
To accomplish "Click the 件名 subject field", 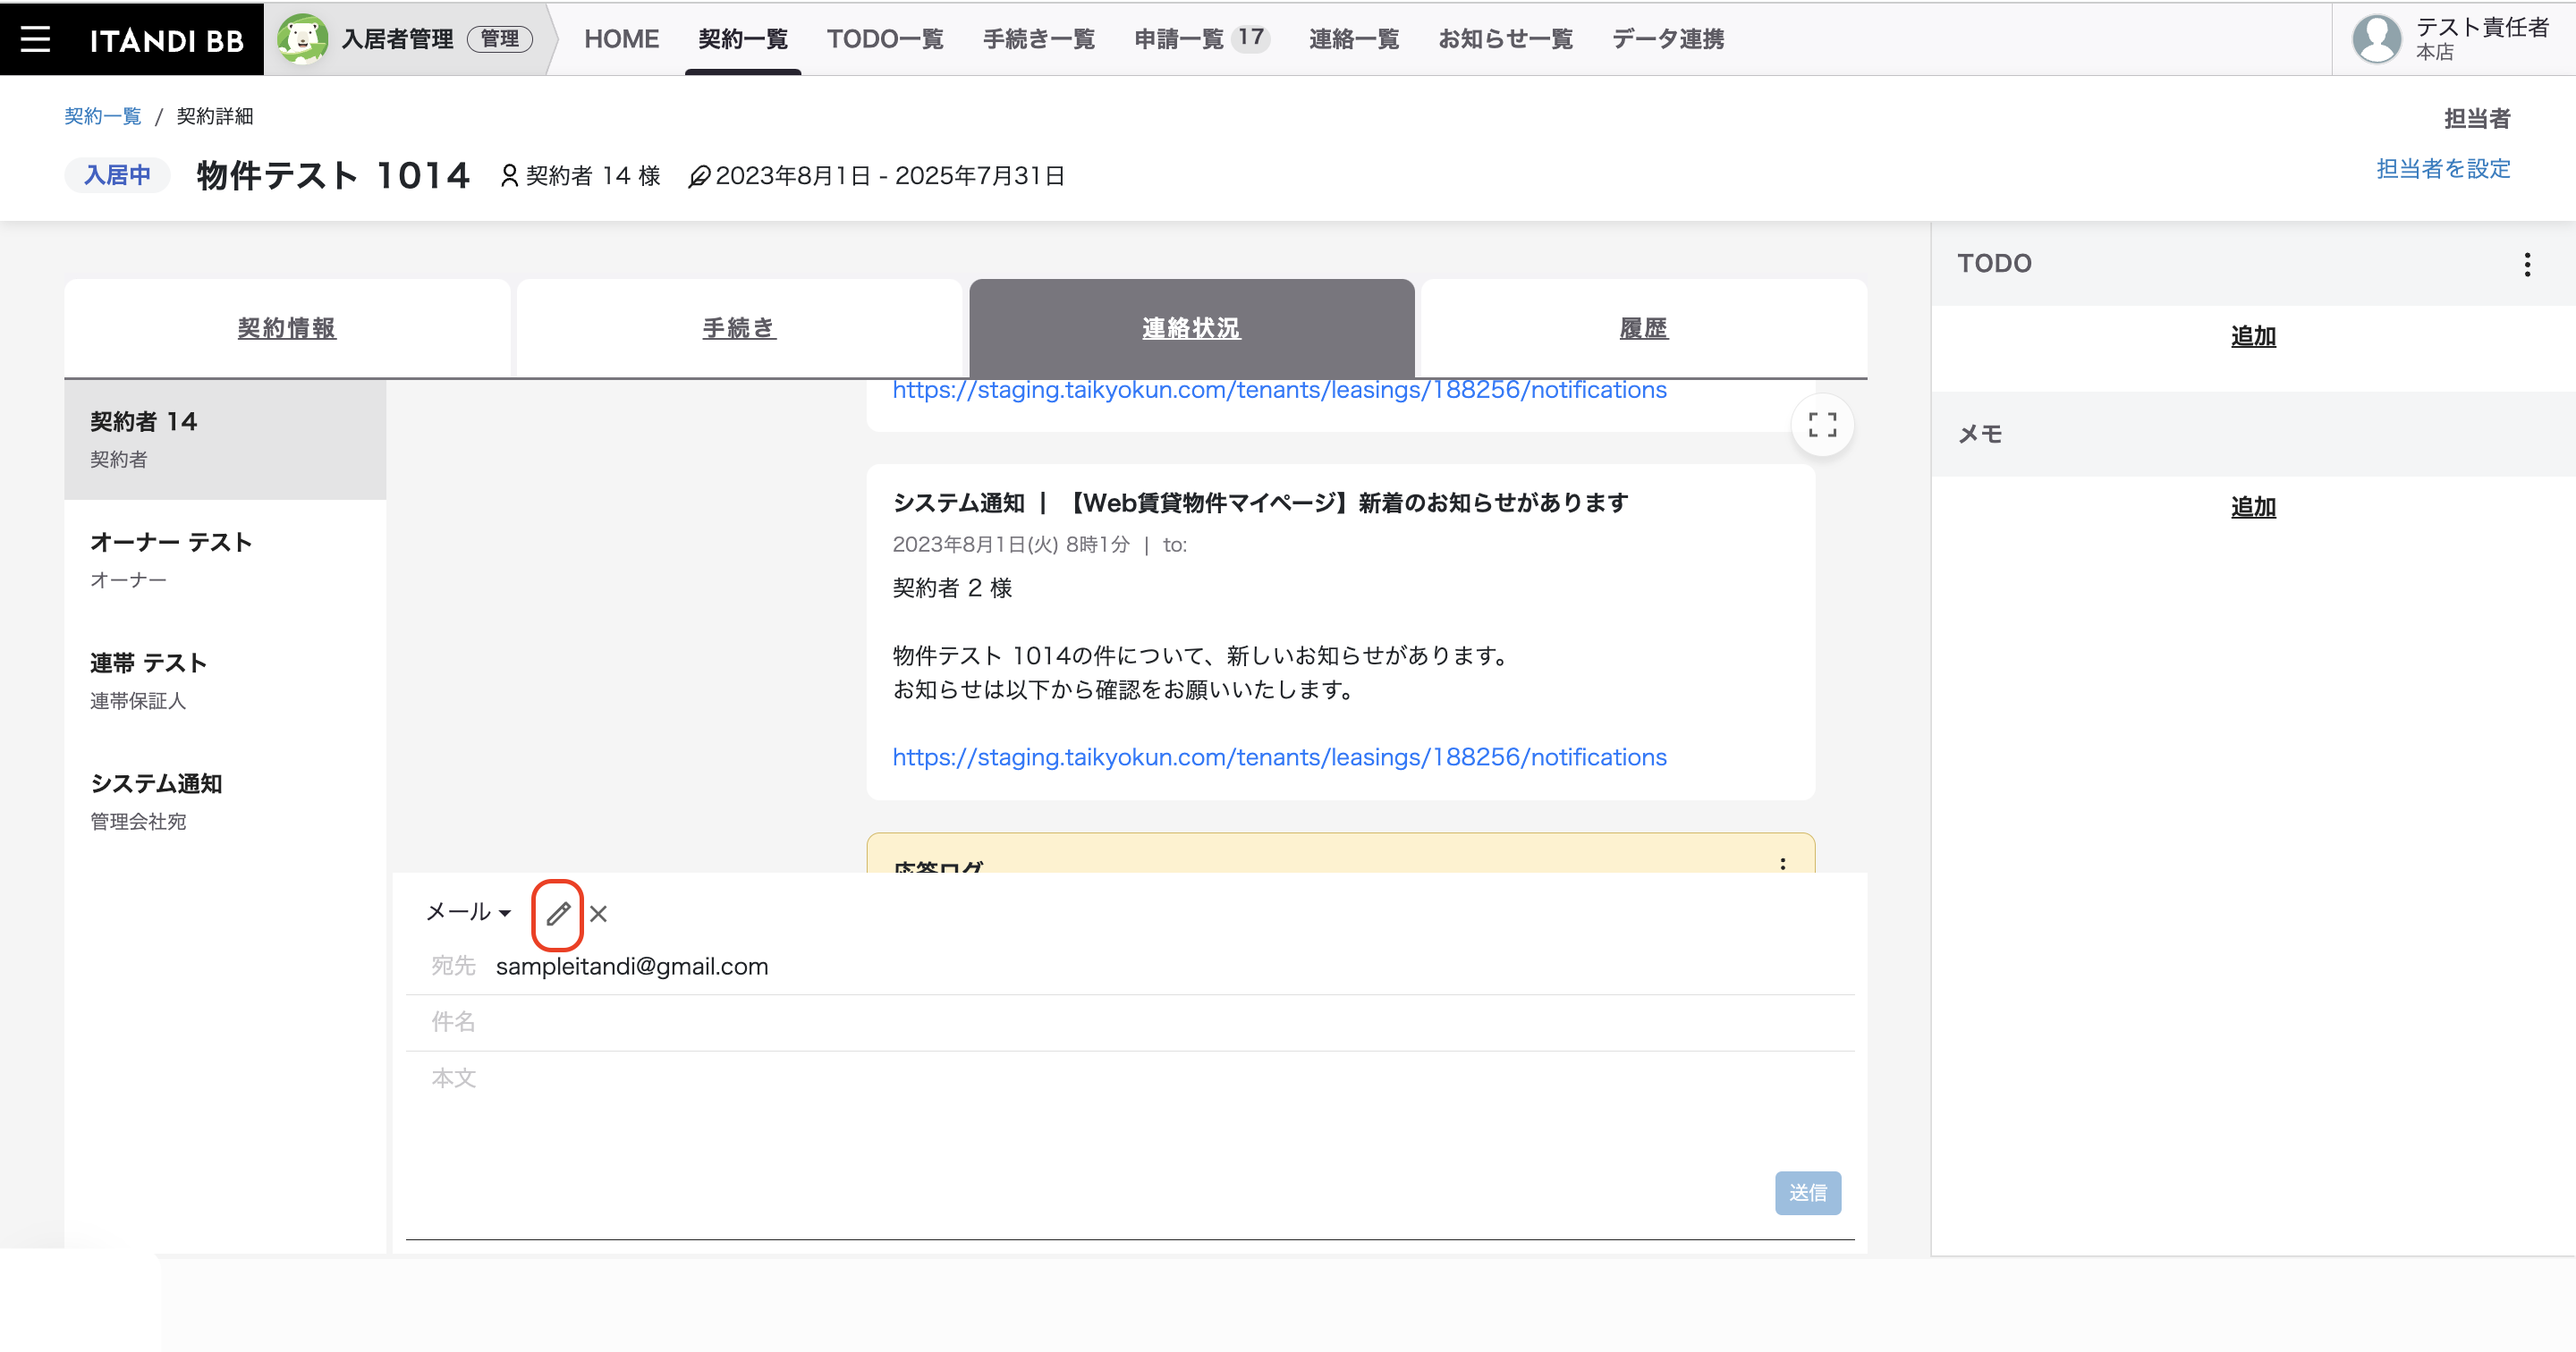I will point(1130,1022).
